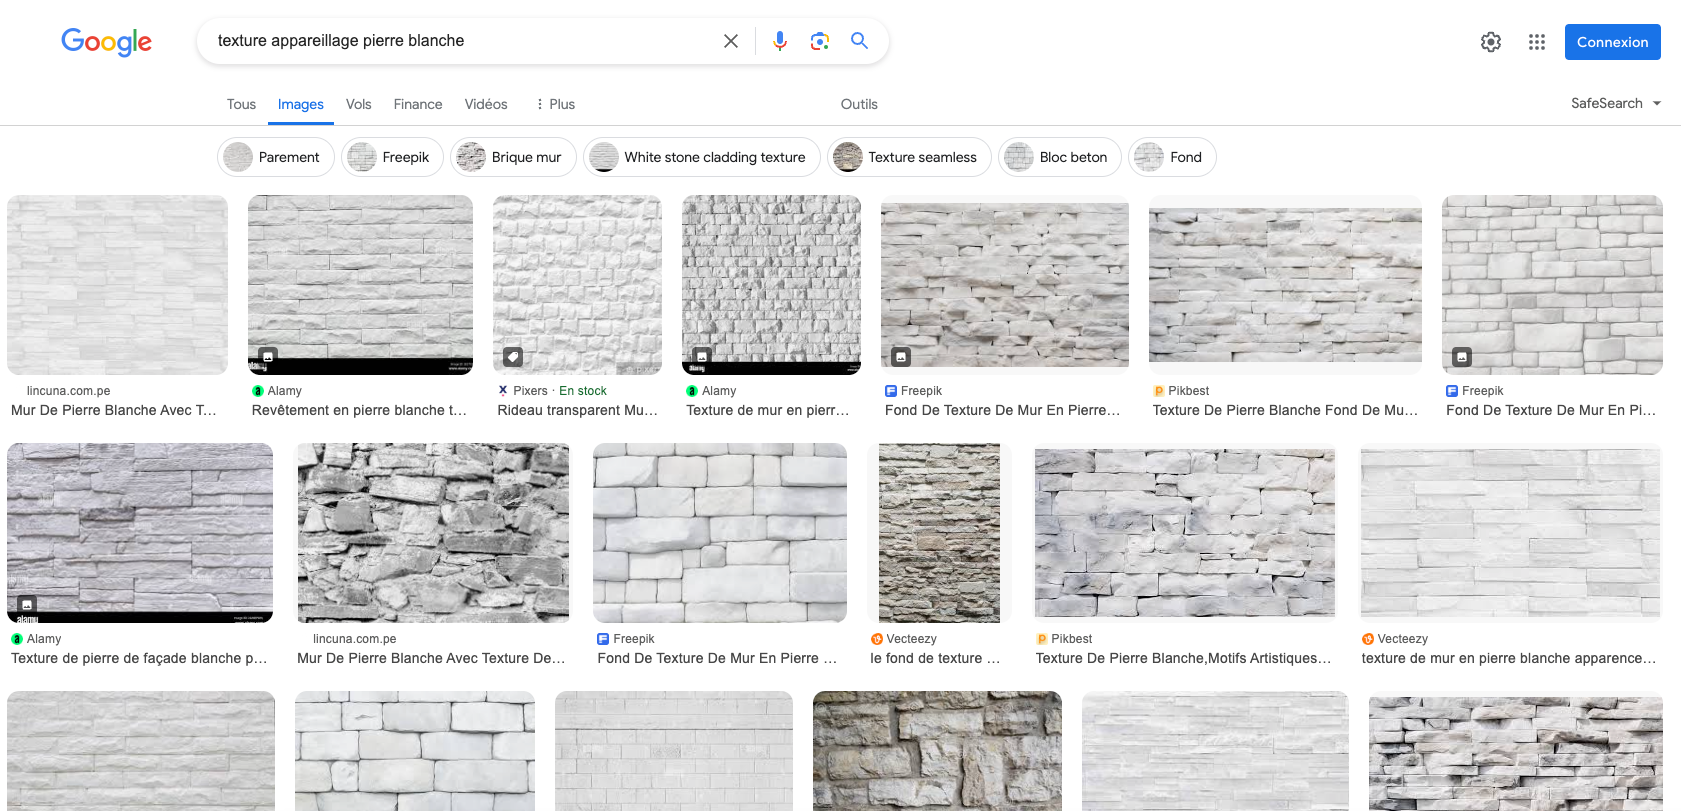The height and width of the screenshot is (811, 1681).
Task: Expand the Plus menu
Action: (555, 104)
